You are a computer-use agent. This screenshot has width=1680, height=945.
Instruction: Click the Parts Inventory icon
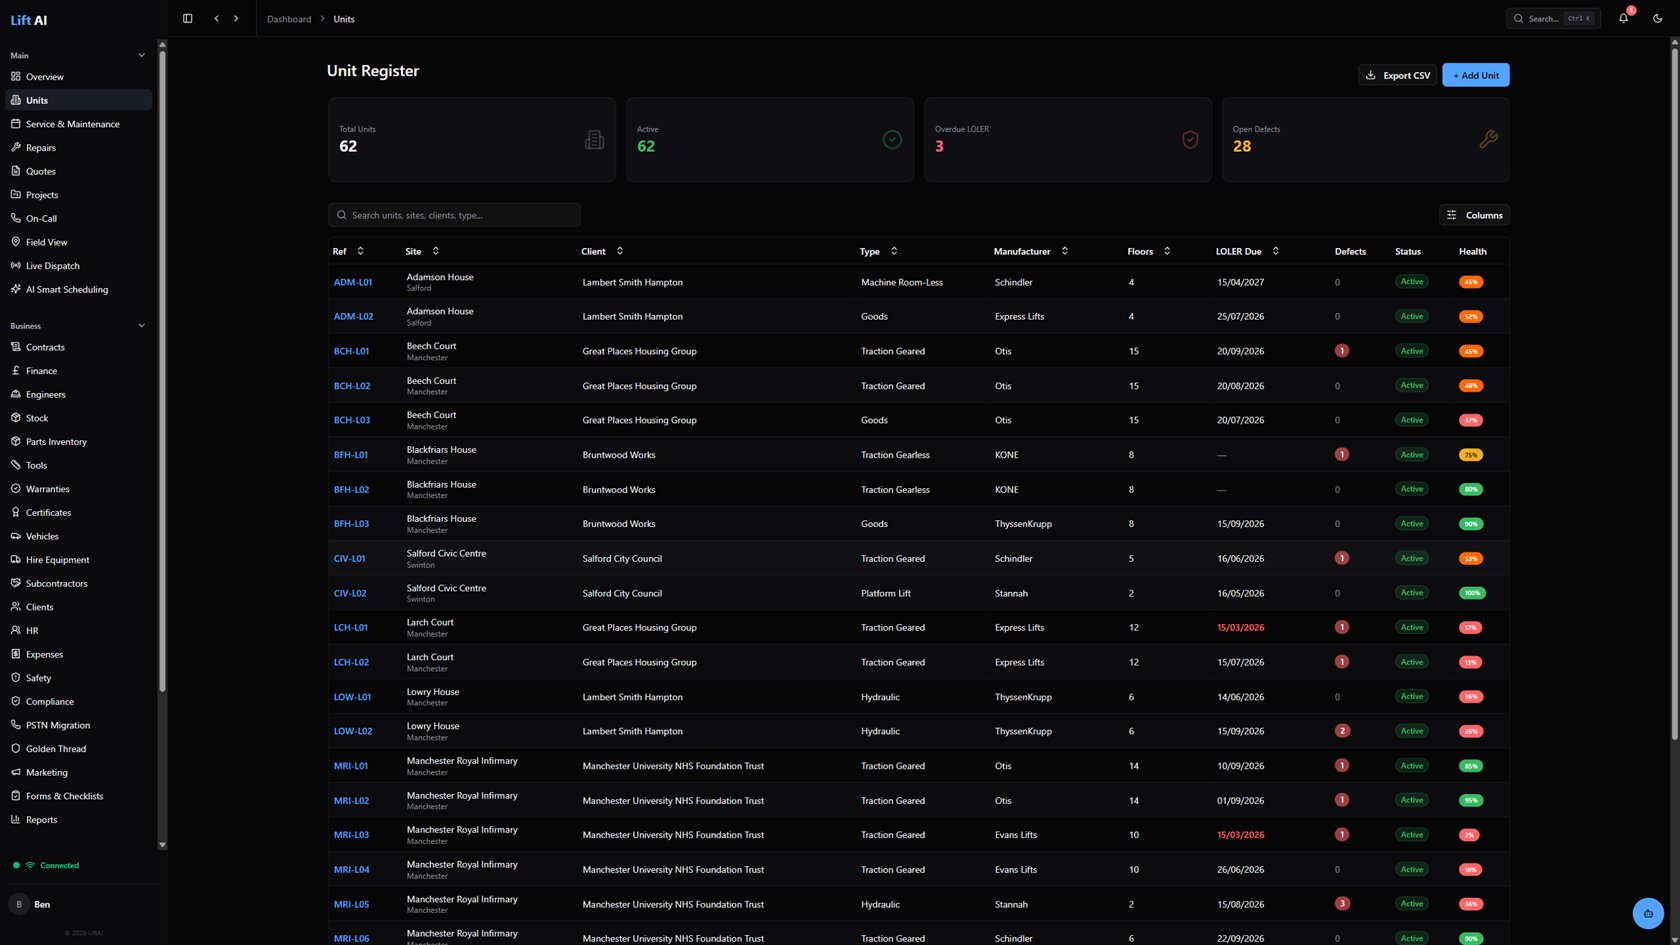(x=15, y=442)
